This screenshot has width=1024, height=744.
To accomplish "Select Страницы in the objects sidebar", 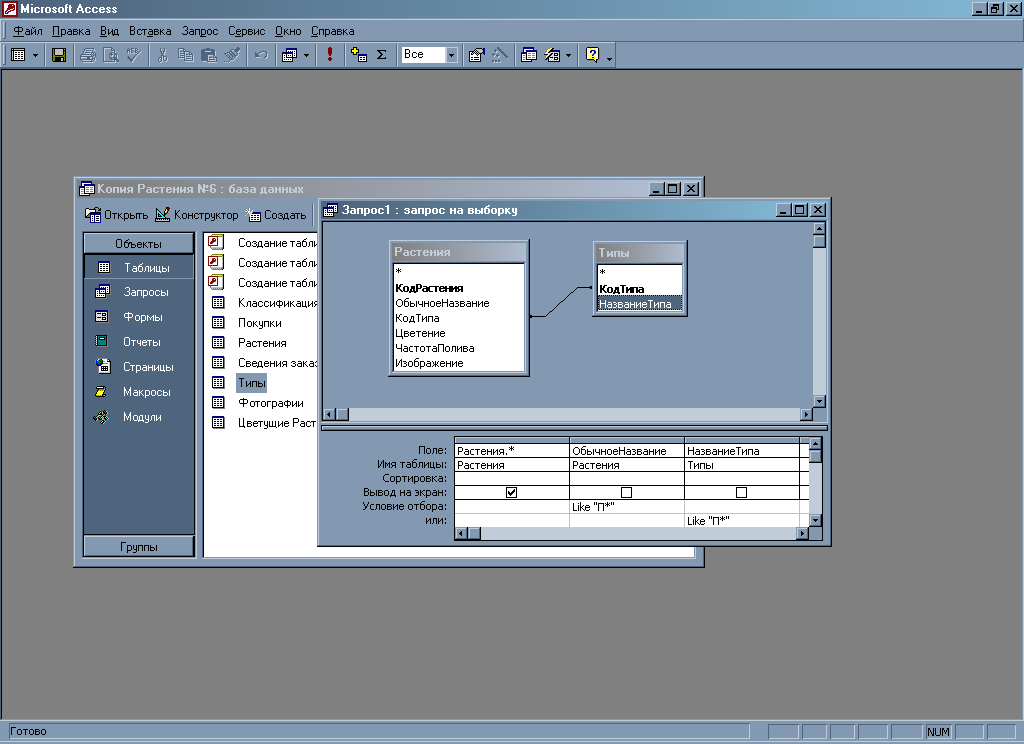I will click(138, 367).
